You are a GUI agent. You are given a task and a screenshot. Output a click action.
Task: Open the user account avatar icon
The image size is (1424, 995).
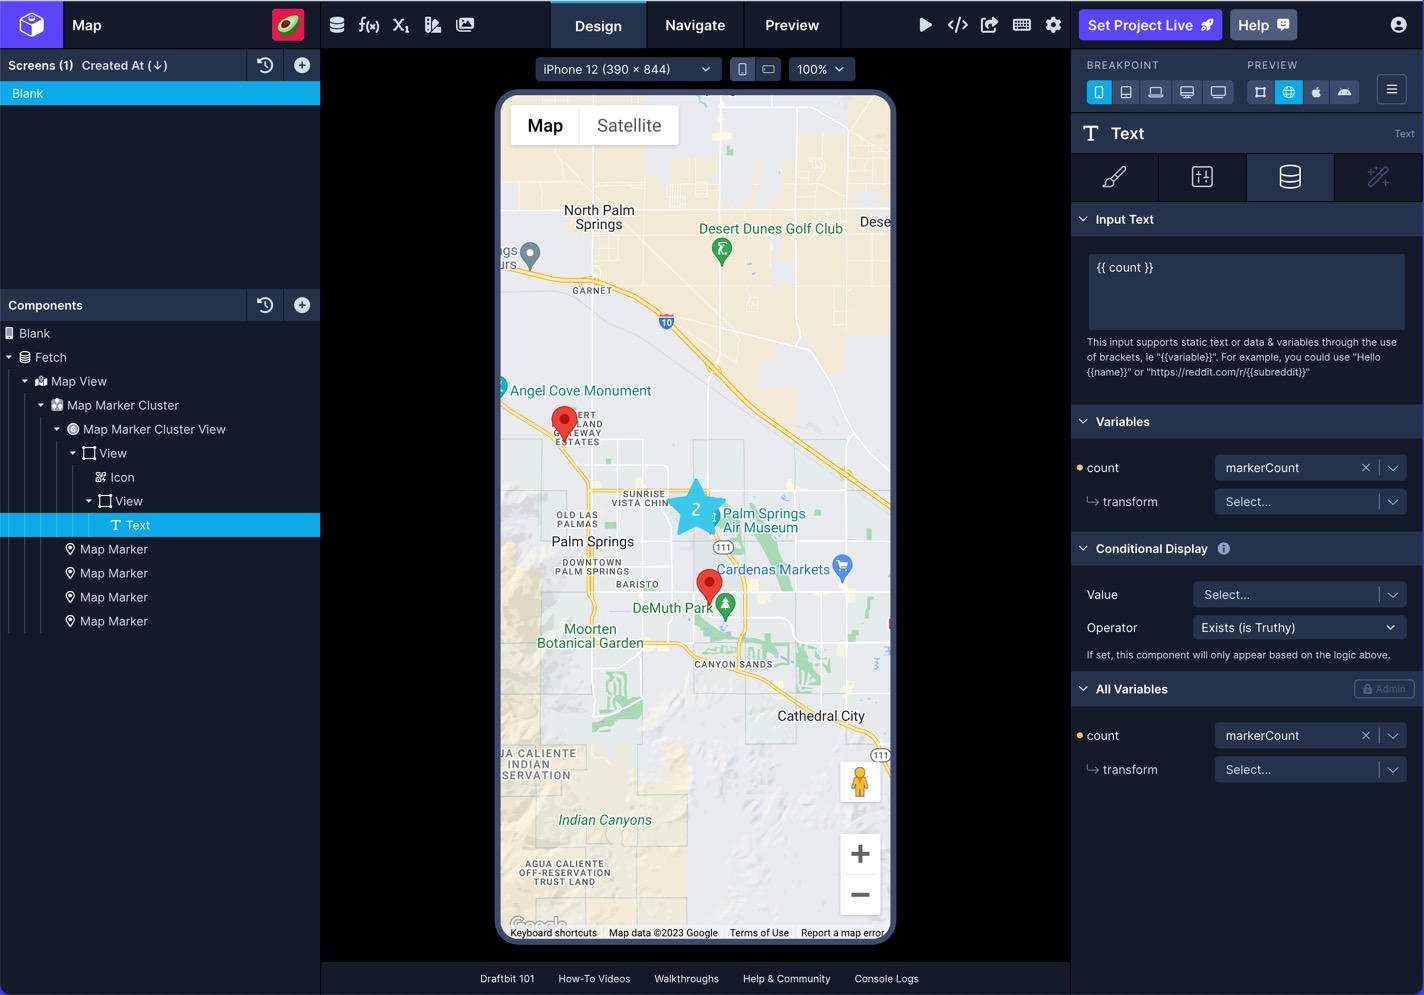(1398, 25)
